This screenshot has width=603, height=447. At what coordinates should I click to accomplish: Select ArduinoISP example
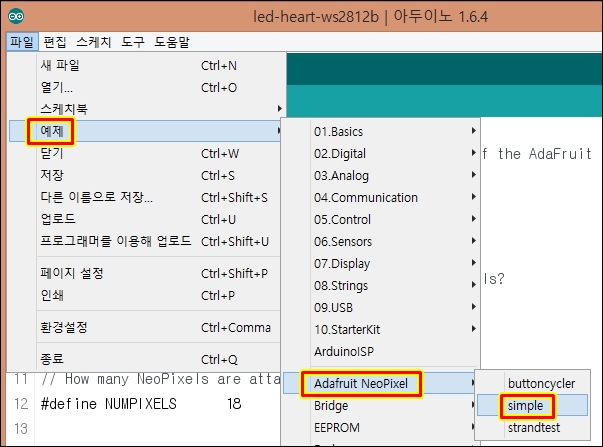(381, 351)
